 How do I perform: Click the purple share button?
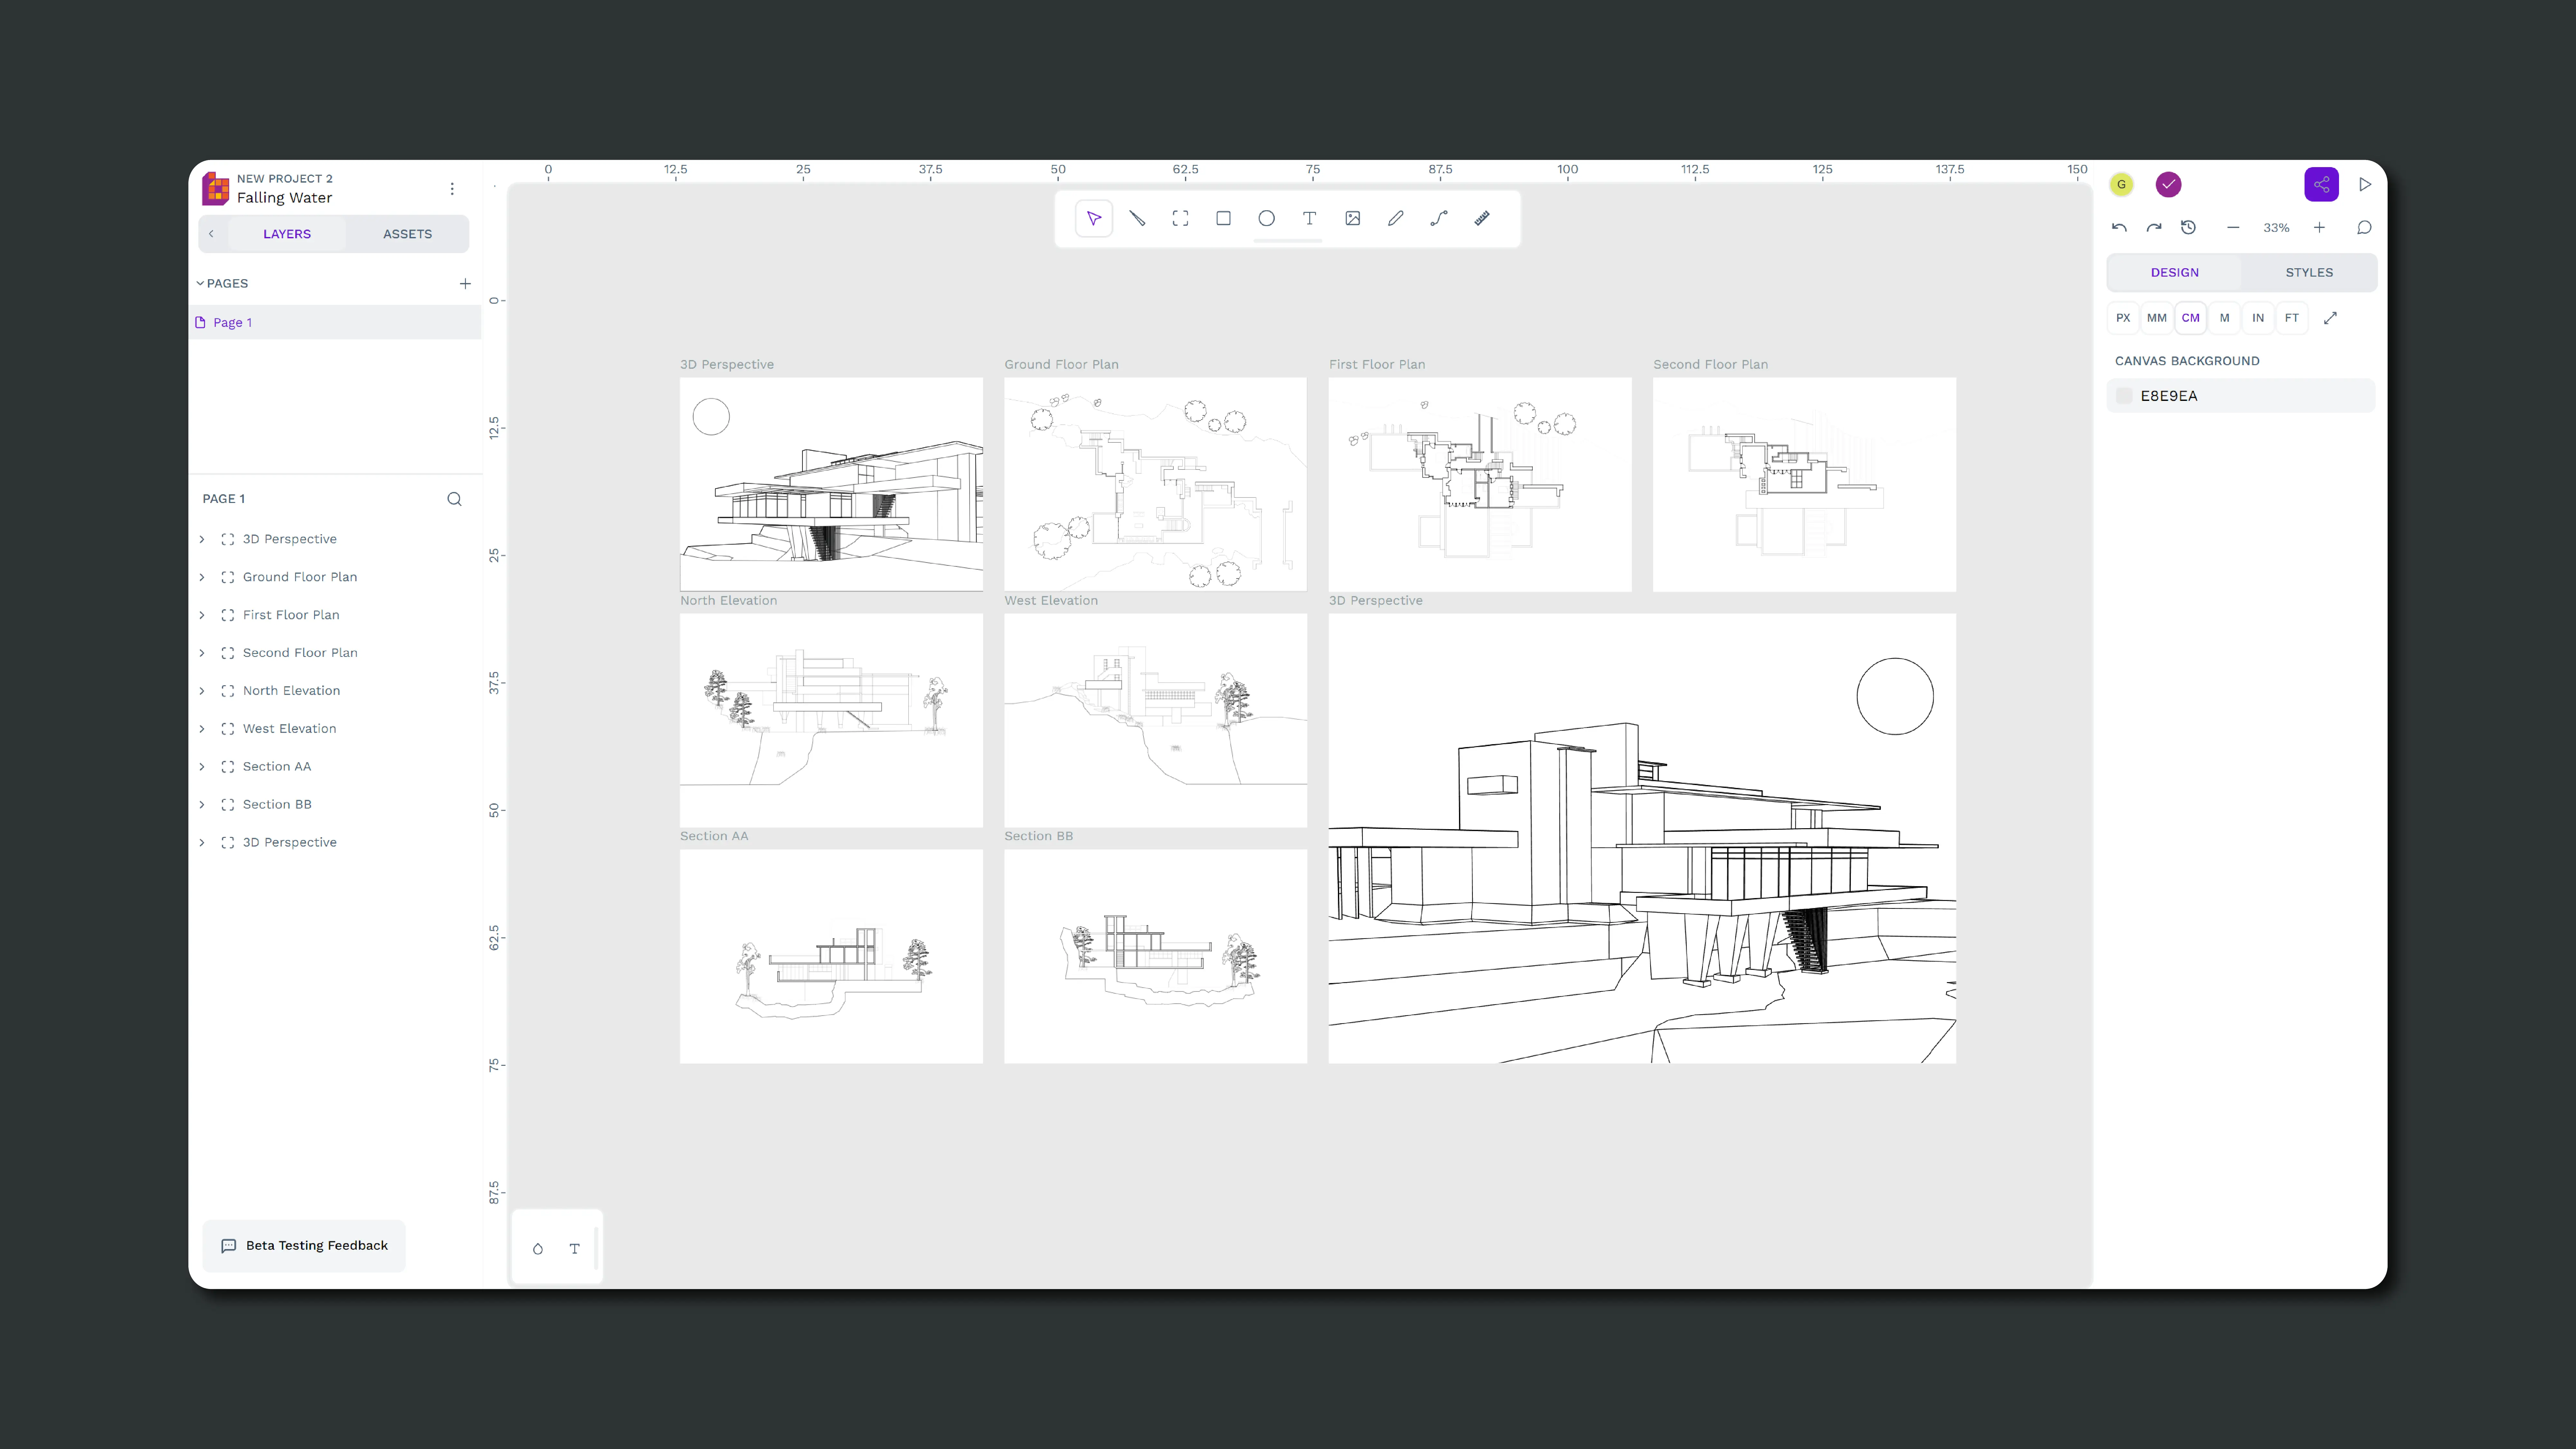click(x=2321, y=184)
